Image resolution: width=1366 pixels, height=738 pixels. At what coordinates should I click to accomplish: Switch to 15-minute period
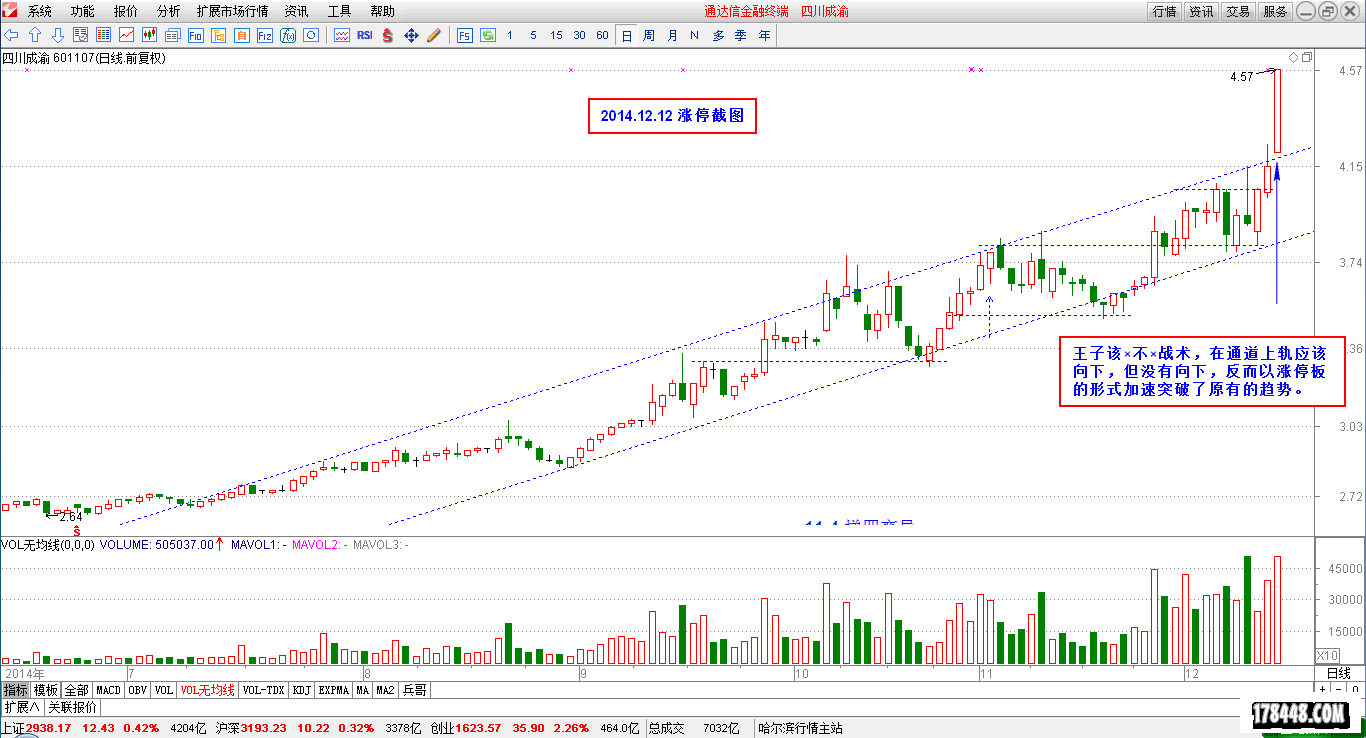point(556,35)
